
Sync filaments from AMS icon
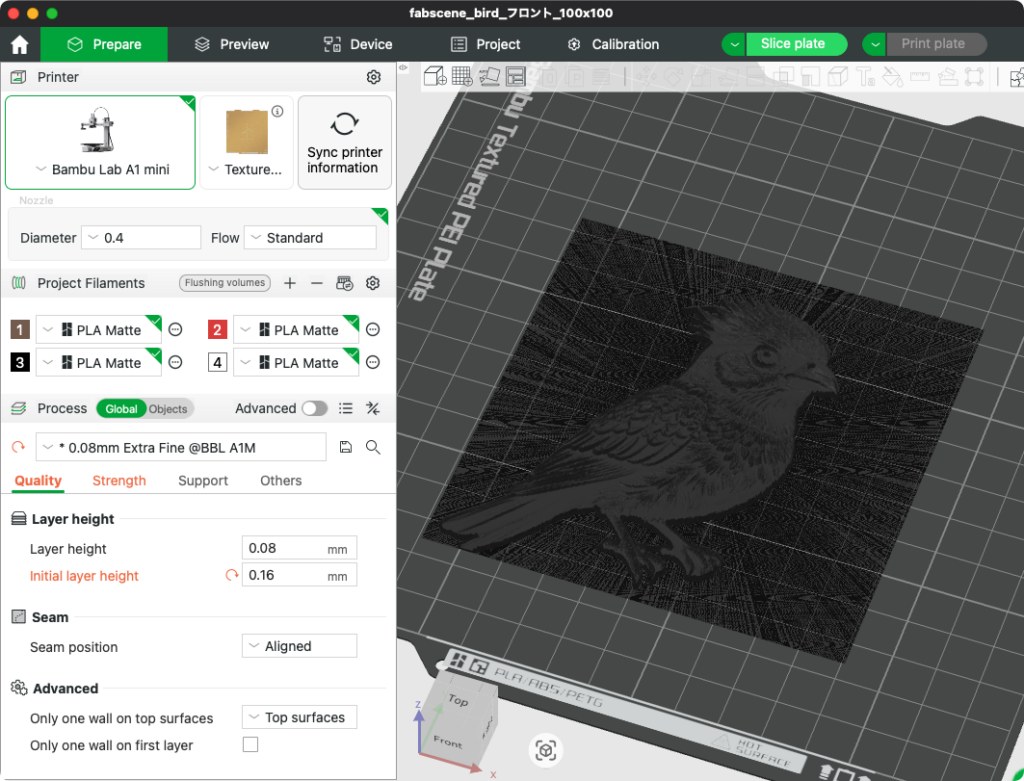point(344,283)
